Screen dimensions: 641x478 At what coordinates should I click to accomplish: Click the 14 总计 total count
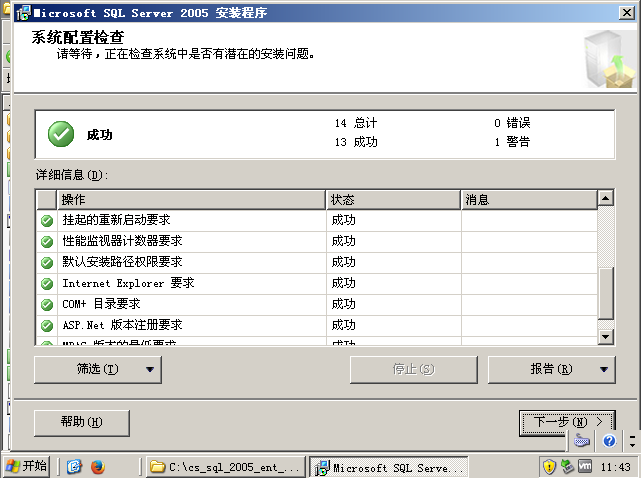(x=356, y=123)
